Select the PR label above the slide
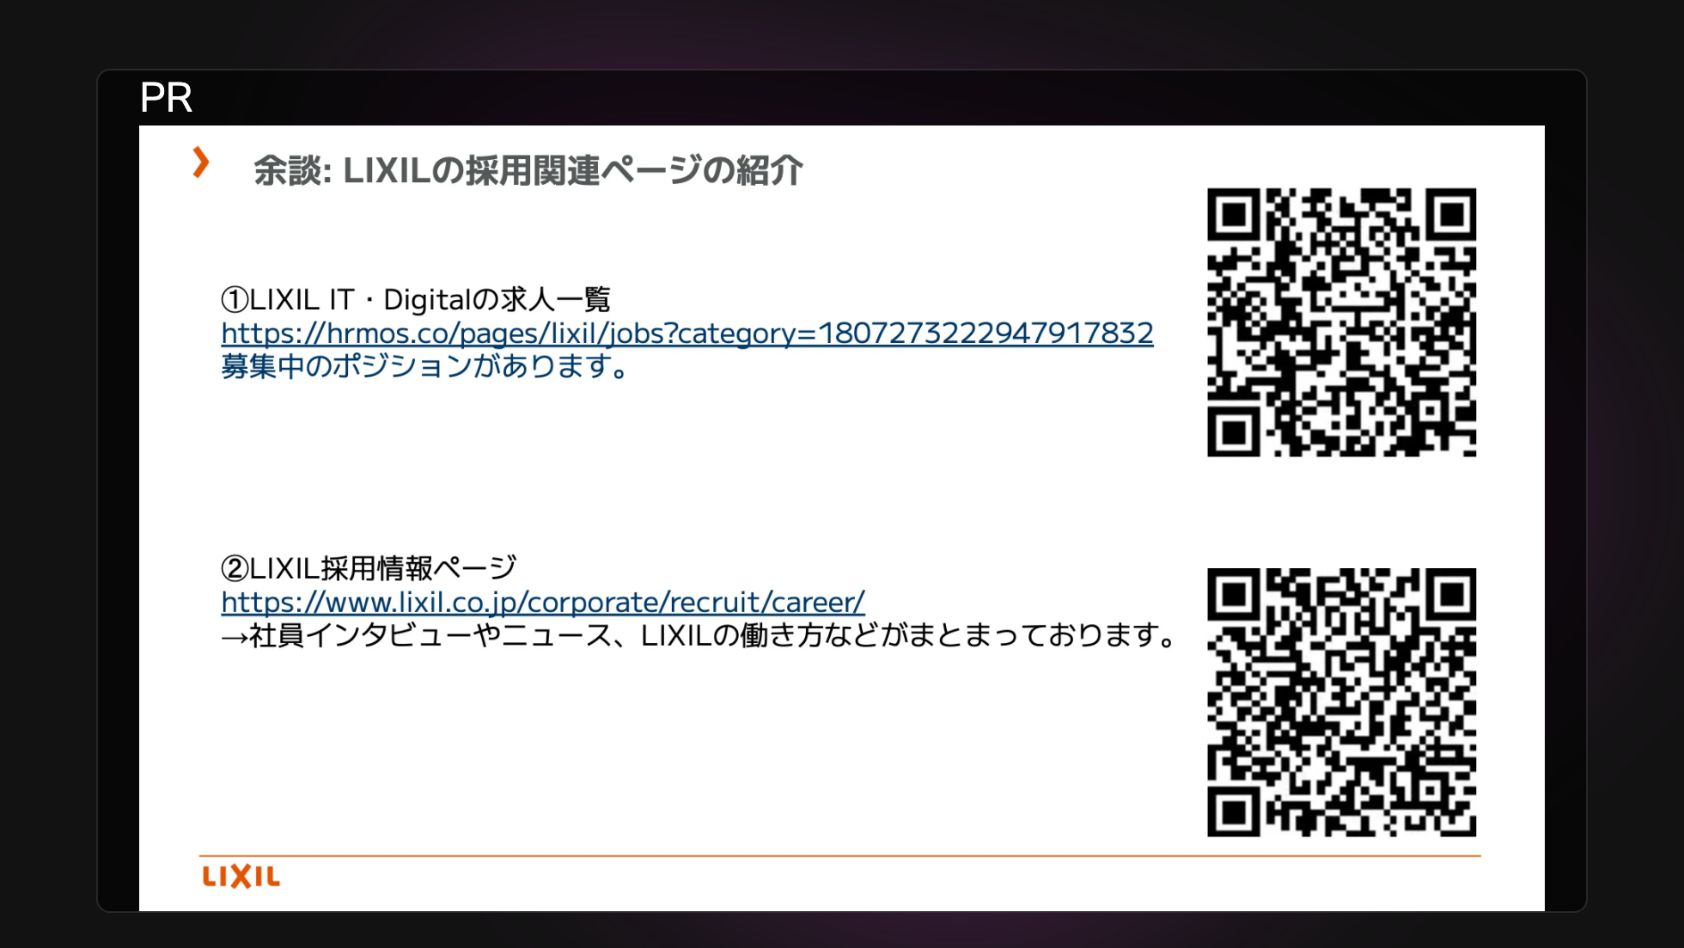This screenshot has height=948, width=1684. [x=166, y=98]
